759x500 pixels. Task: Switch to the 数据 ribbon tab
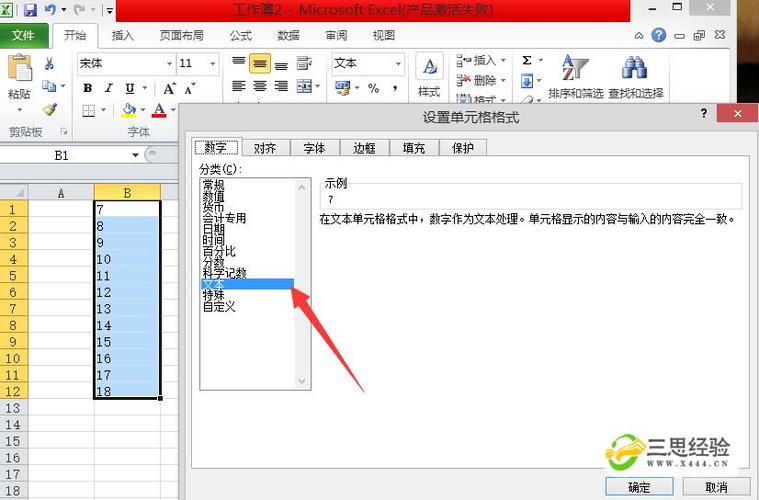click(x=288, y=35)
